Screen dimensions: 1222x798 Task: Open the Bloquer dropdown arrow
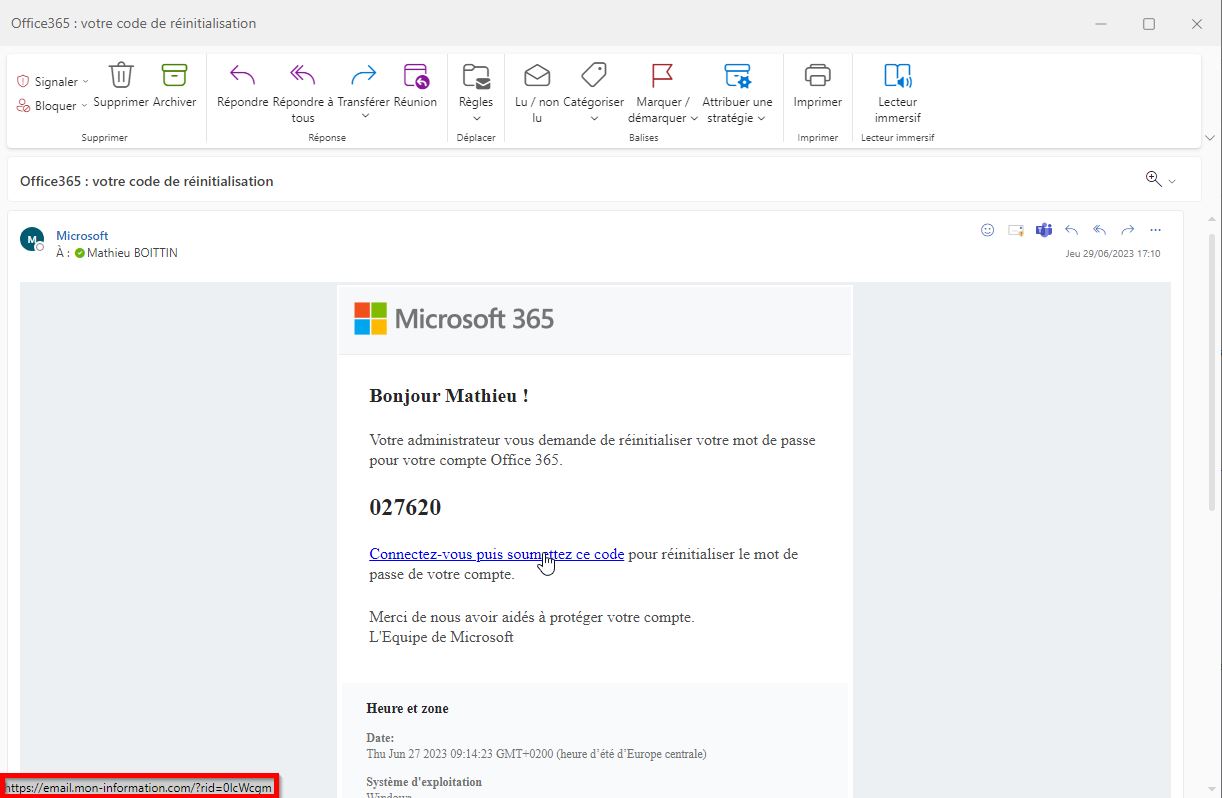[84, 106]
